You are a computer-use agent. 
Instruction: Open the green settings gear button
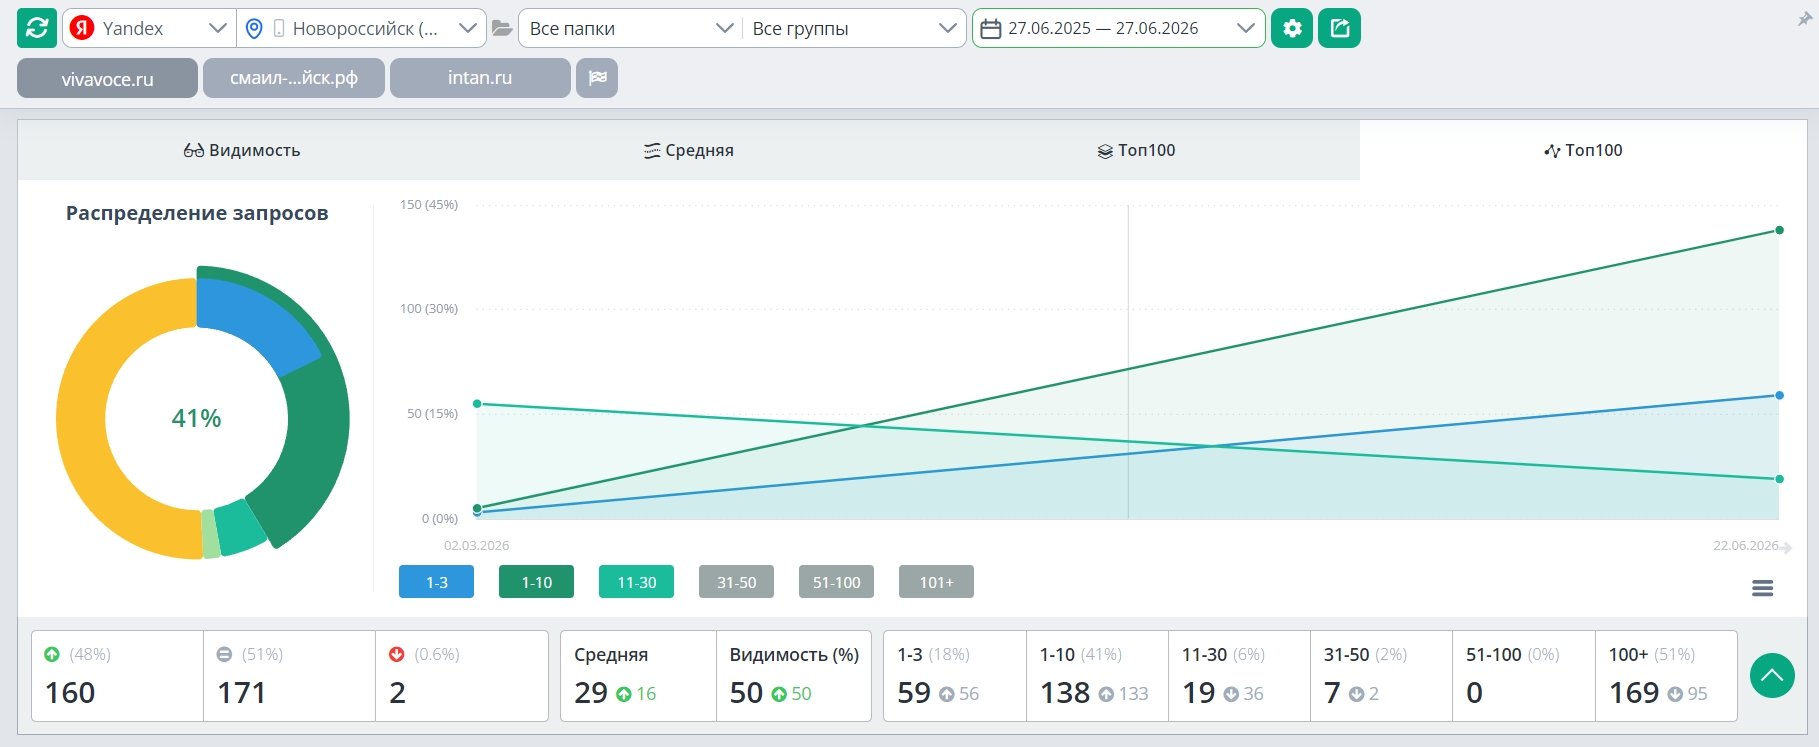[1292, 28]
